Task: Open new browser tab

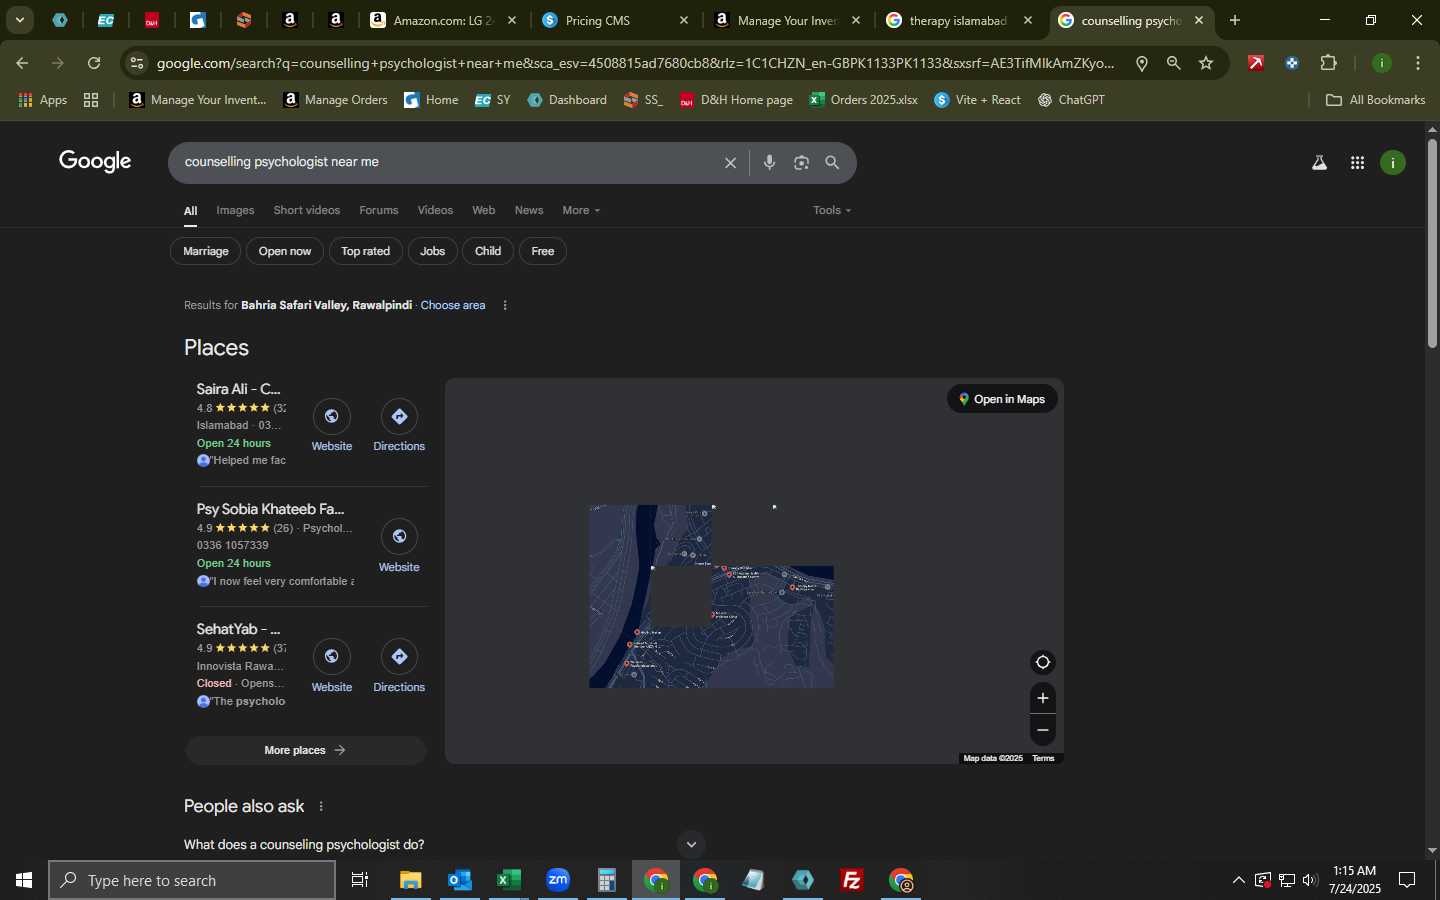Action: click(x=1235, y=20)
